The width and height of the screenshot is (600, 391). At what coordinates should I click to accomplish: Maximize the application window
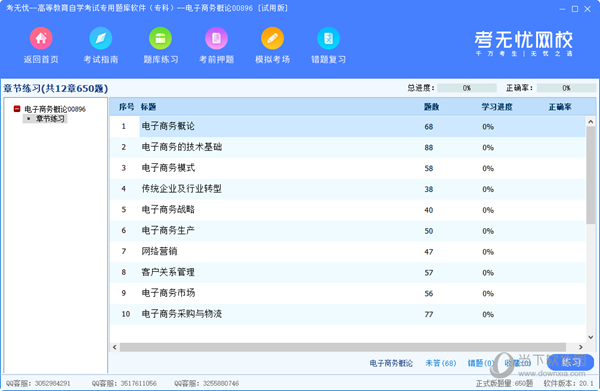tap(575, 9)
